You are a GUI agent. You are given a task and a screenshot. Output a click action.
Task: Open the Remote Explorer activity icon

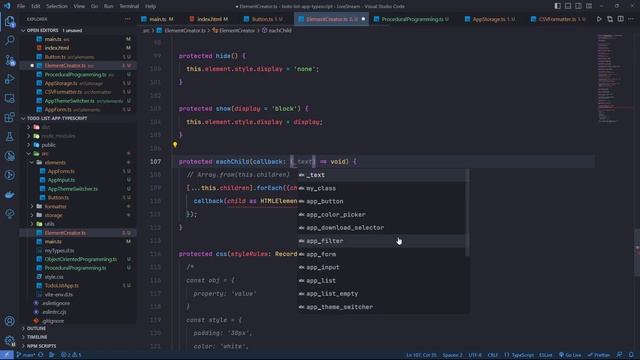[9, 98]
